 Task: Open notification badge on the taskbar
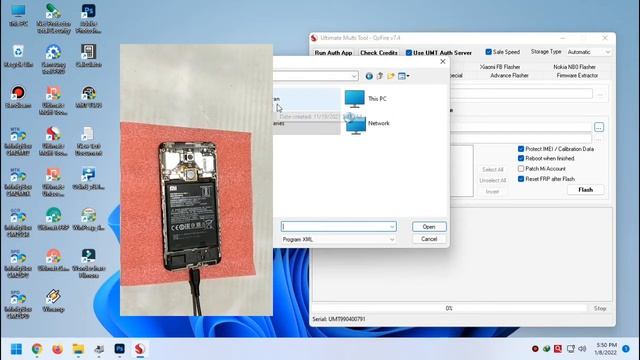pos(626,349)
